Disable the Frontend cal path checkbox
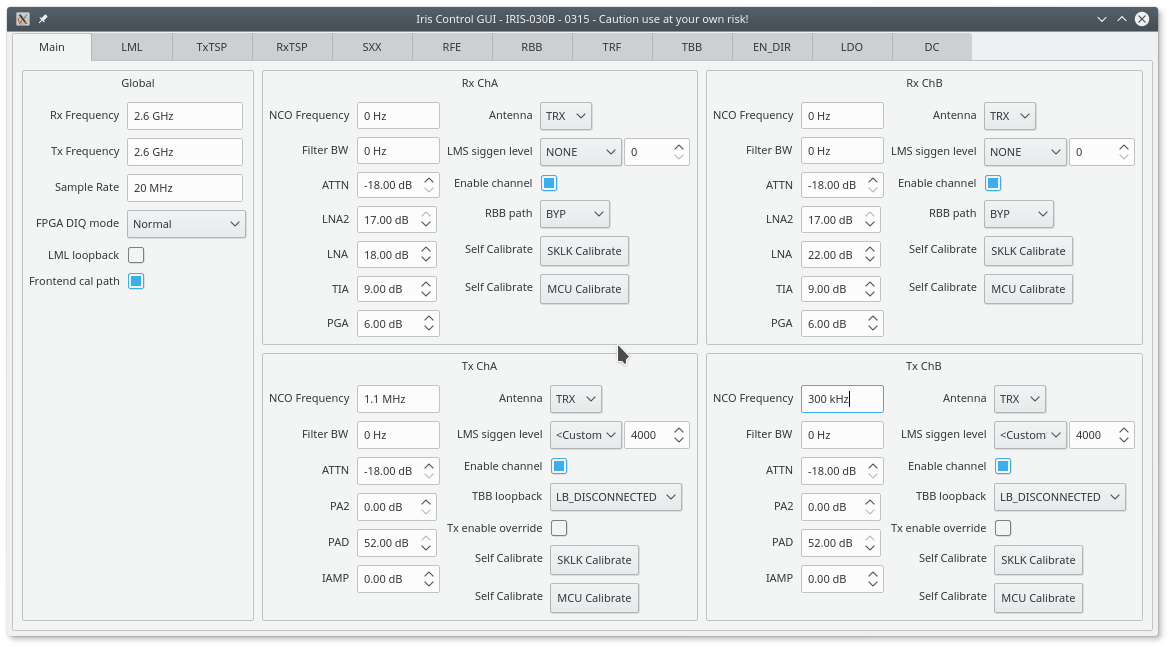The width and height of the screenshot is (1171, 649). click(x=136, y=281)
